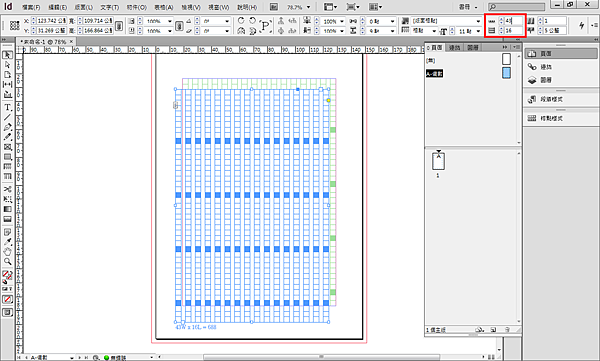Click the X position input field
Viewport: 600px width, 361px height.
click(52, 21)
